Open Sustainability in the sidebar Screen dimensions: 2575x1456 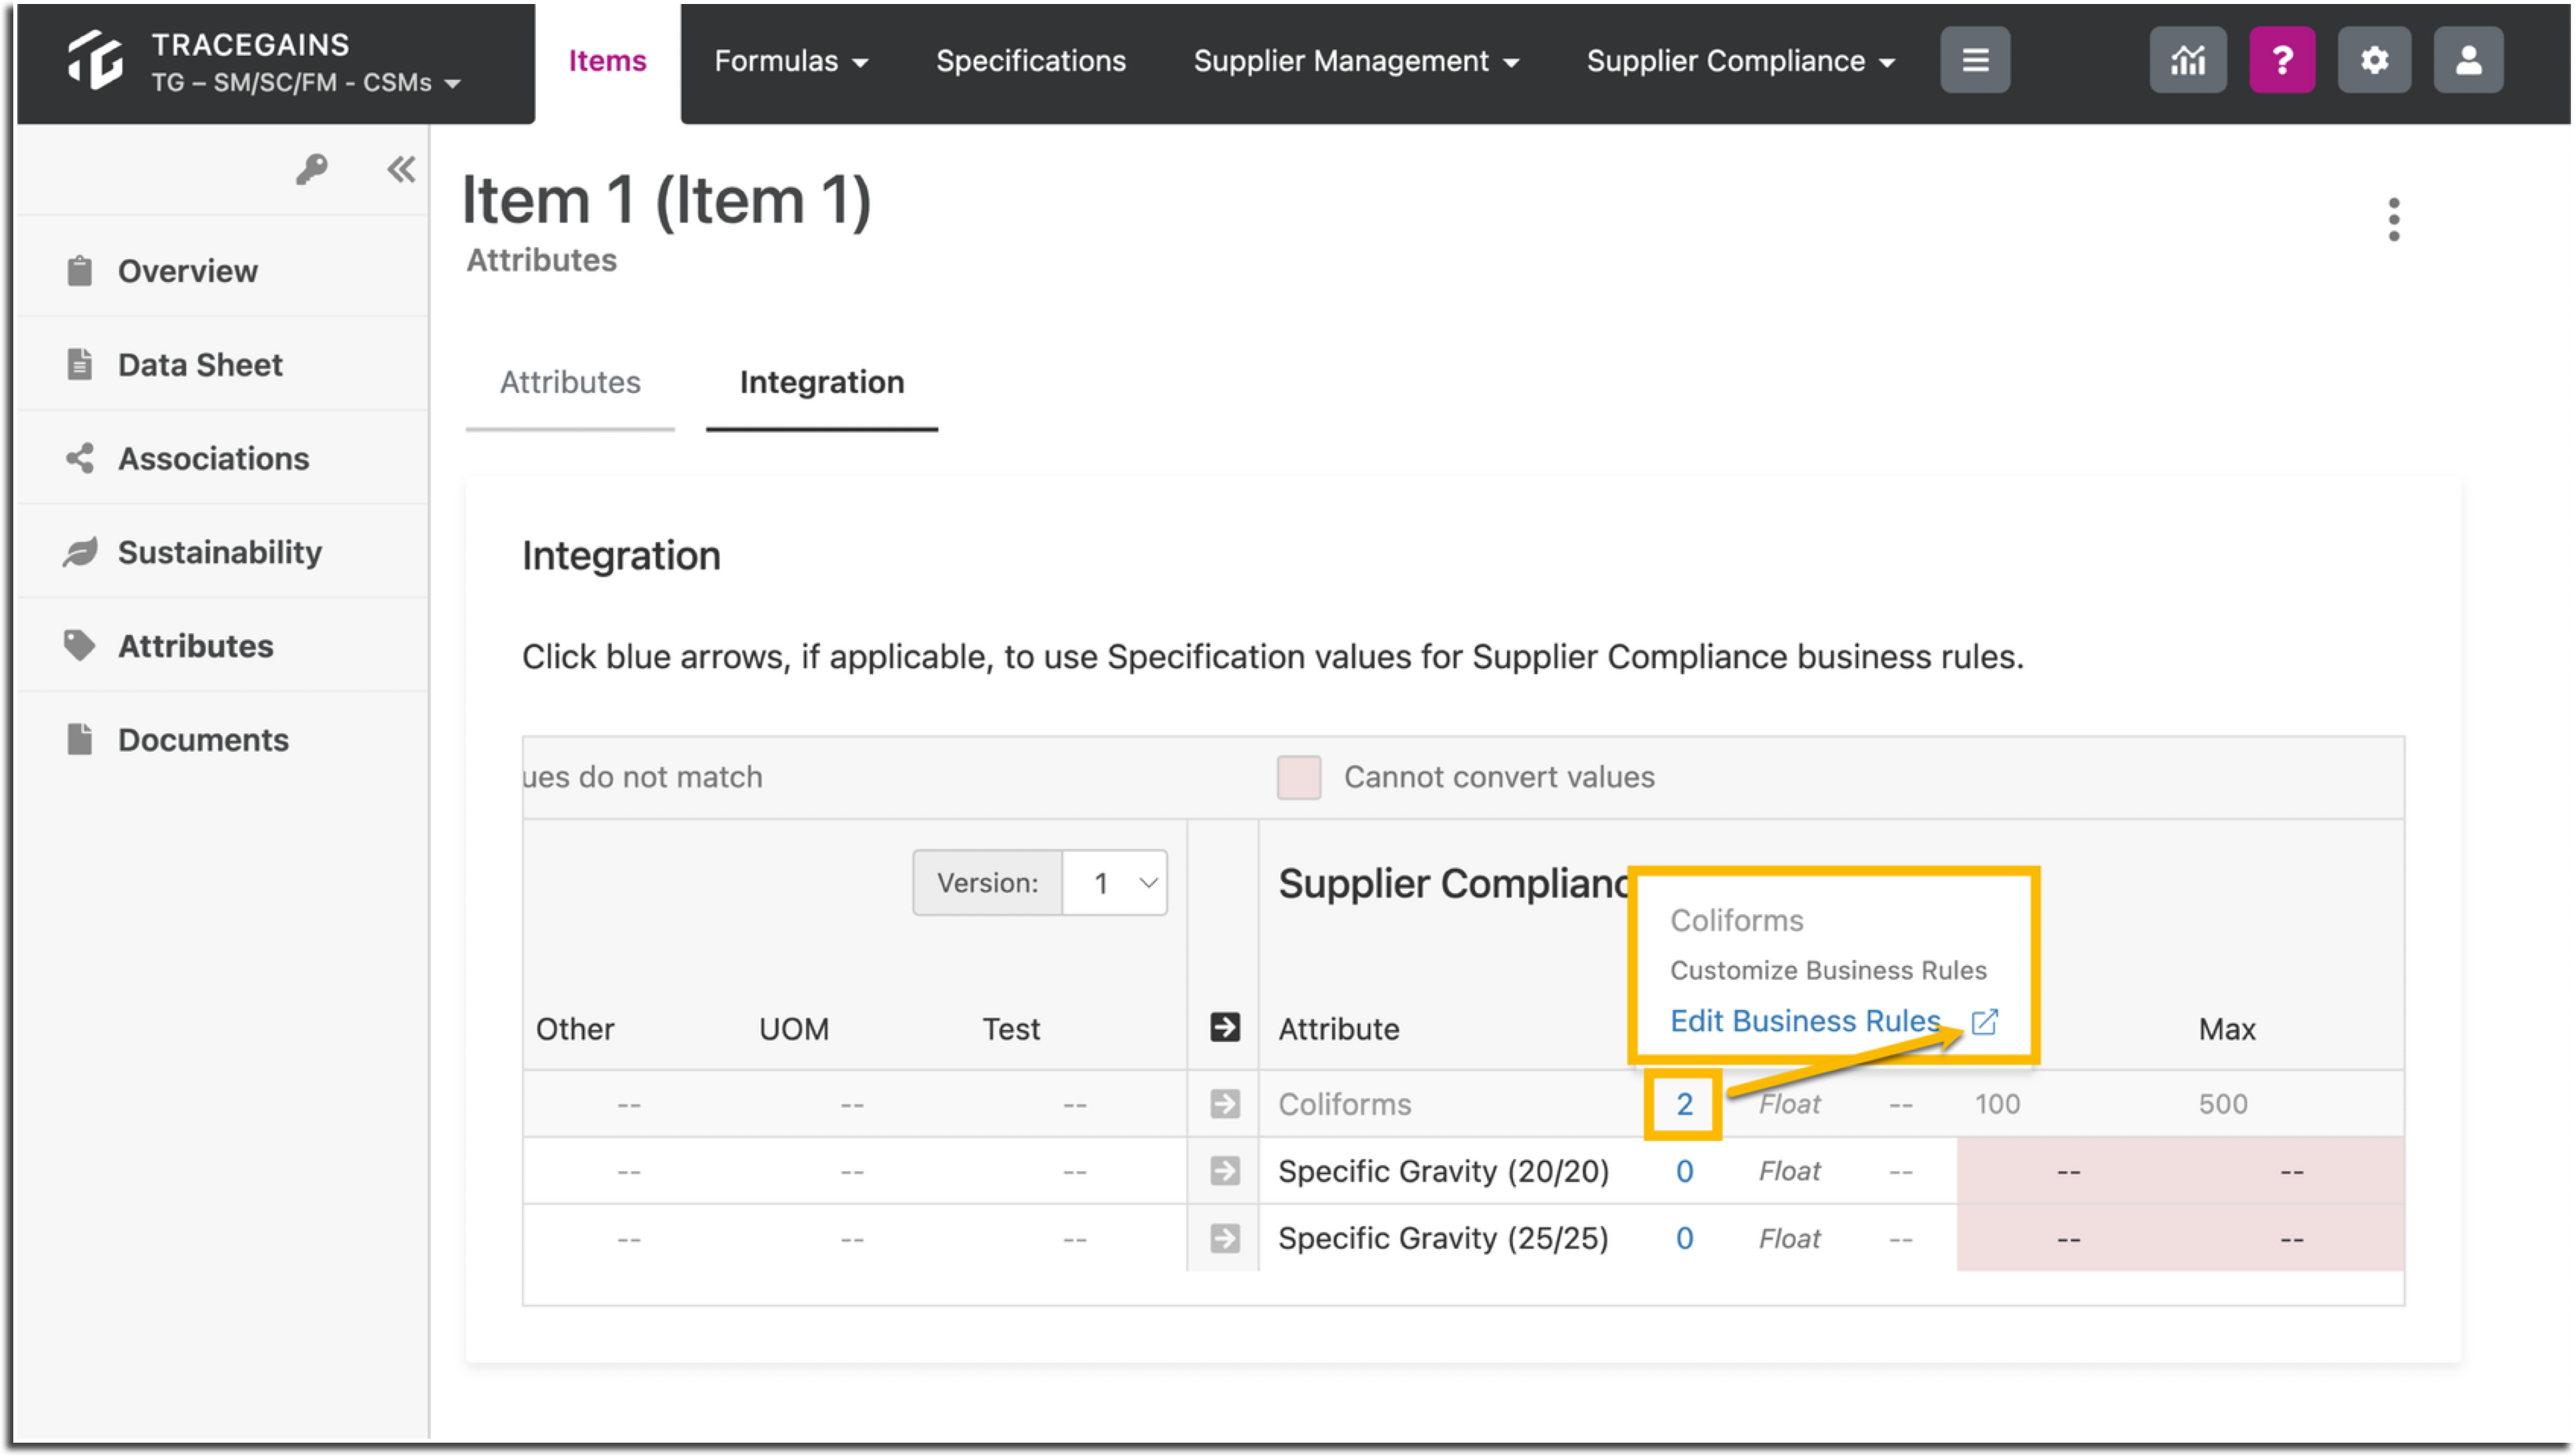point(220,552)
